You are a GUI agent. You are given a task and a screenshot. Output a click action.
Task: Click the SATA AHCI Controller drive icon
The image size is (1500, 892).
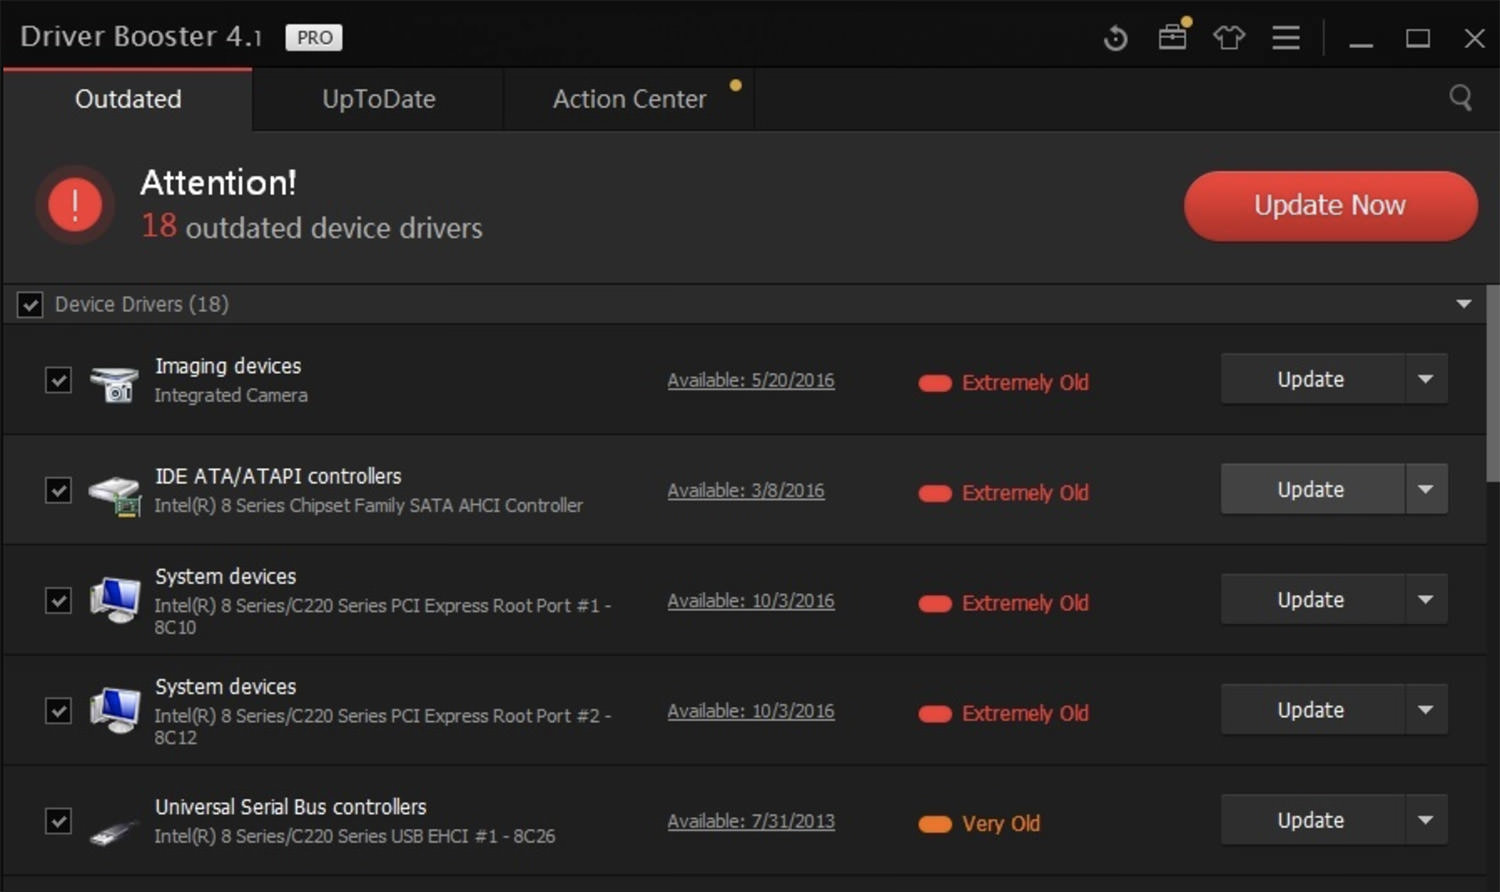coord(114,494)
